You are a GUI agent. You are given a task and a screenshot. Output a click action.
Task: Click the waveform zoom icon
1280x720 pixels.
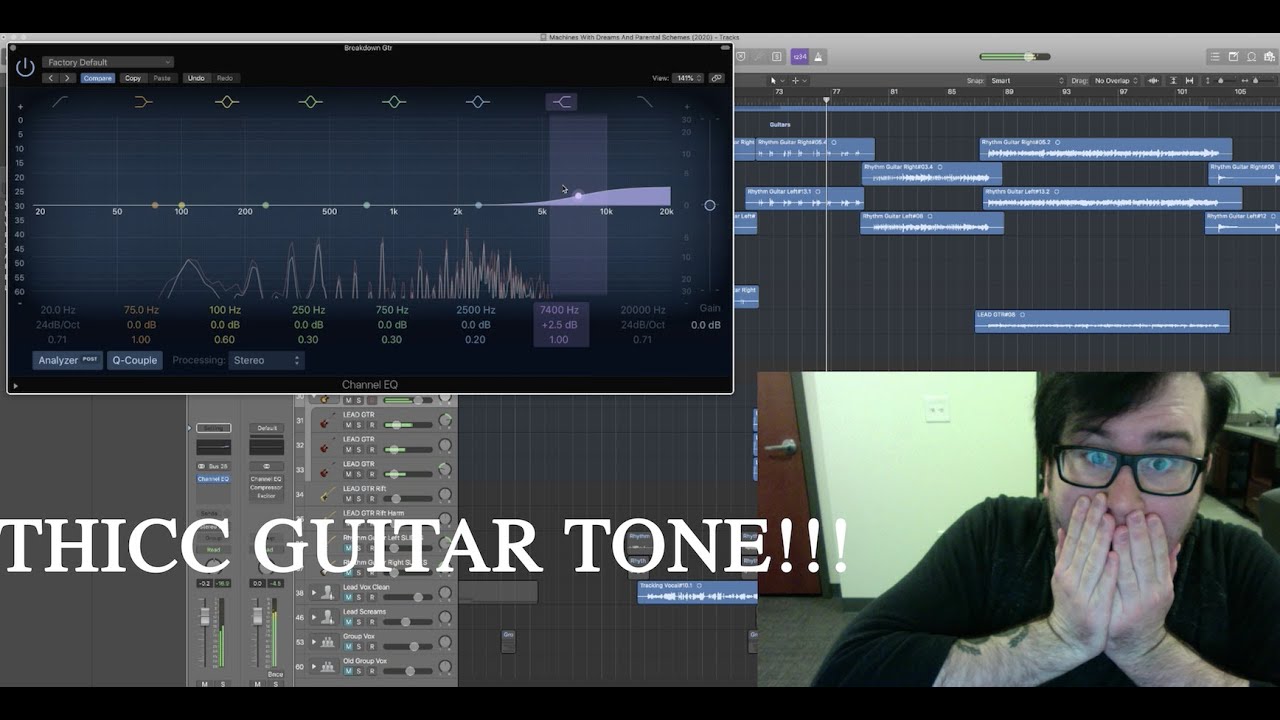pos(1154,80)
